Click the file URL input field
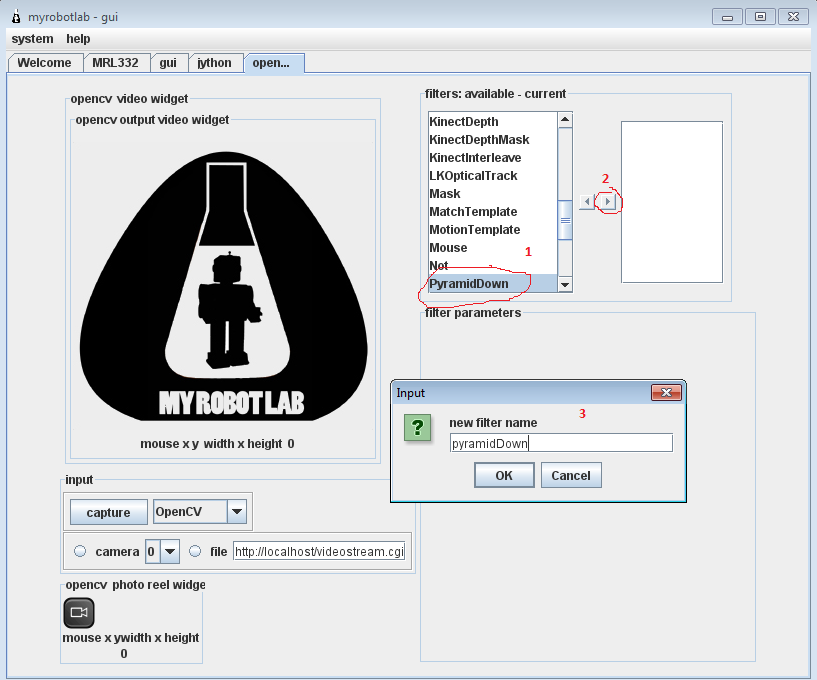Image resolution: width=817 pixels, height=680 pixels. [x=319, y=551]
